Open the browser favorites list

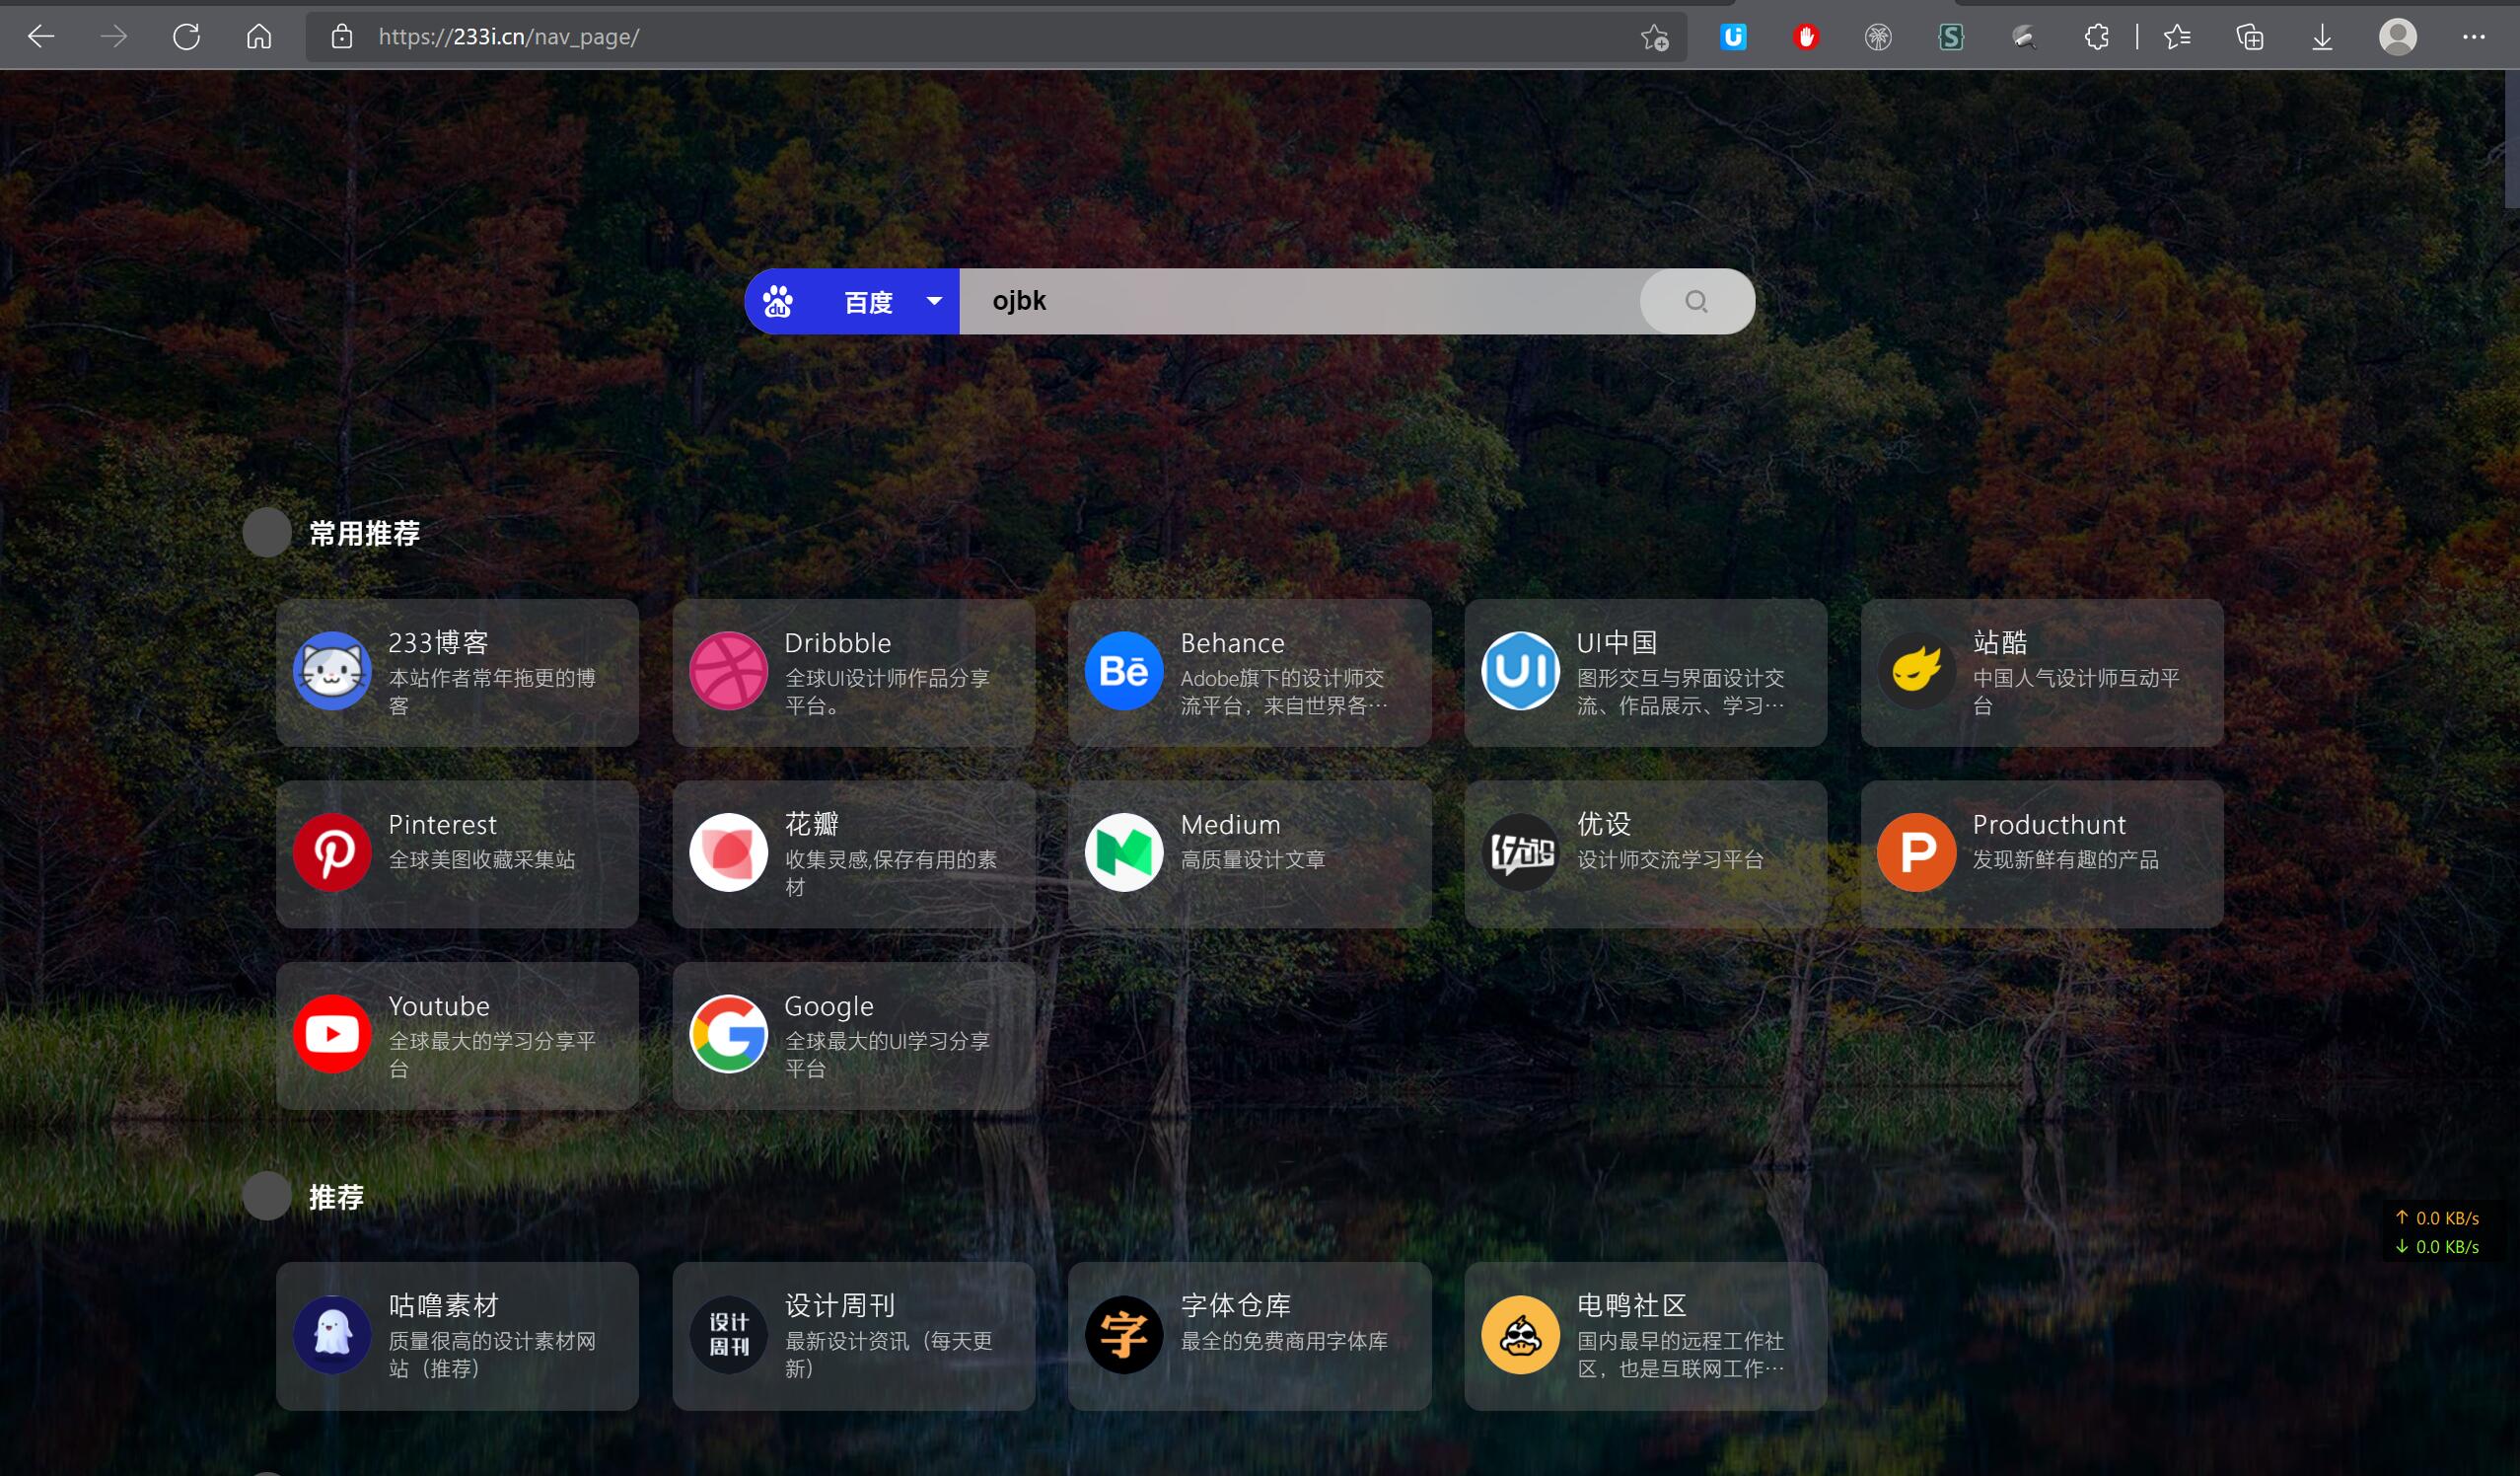coord(2177,37)
